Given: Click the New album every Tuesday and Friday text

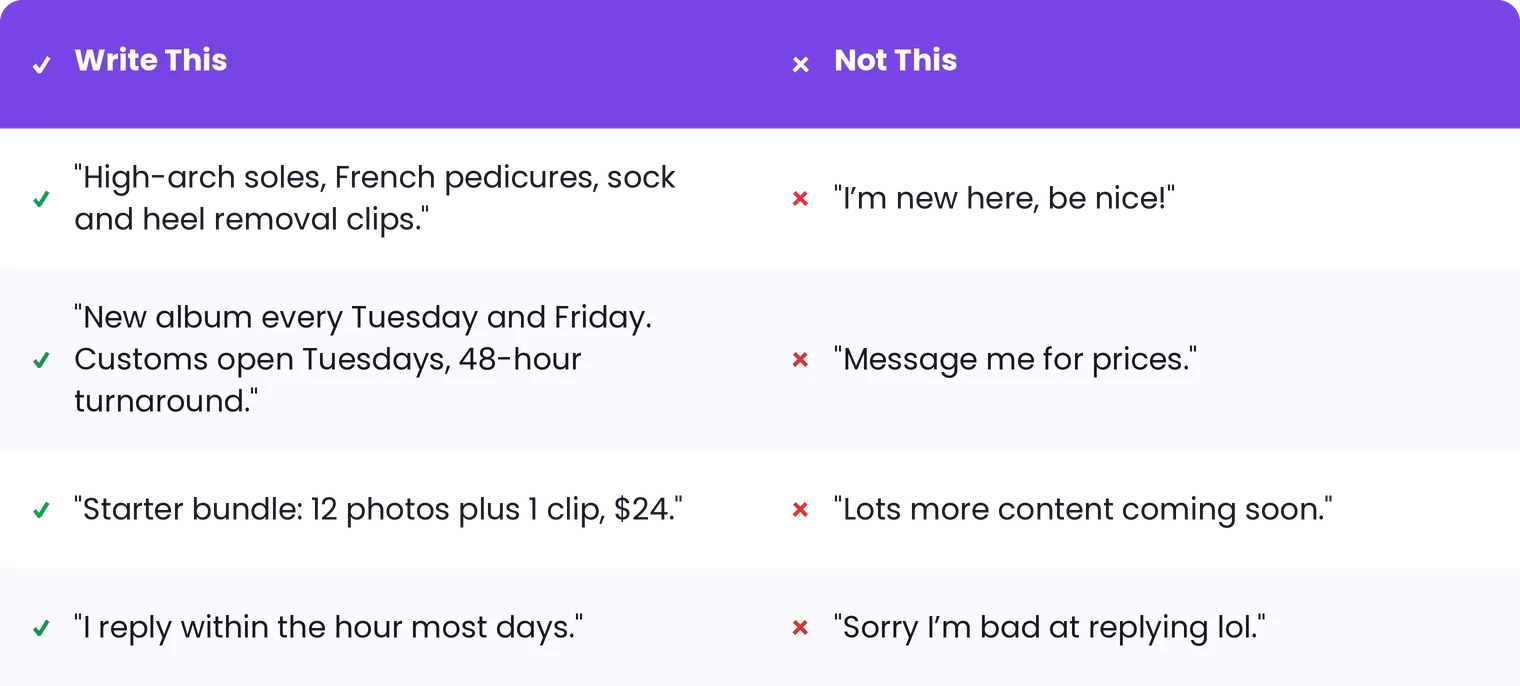Looking at the screenshot, I should (x=363, y=359).
